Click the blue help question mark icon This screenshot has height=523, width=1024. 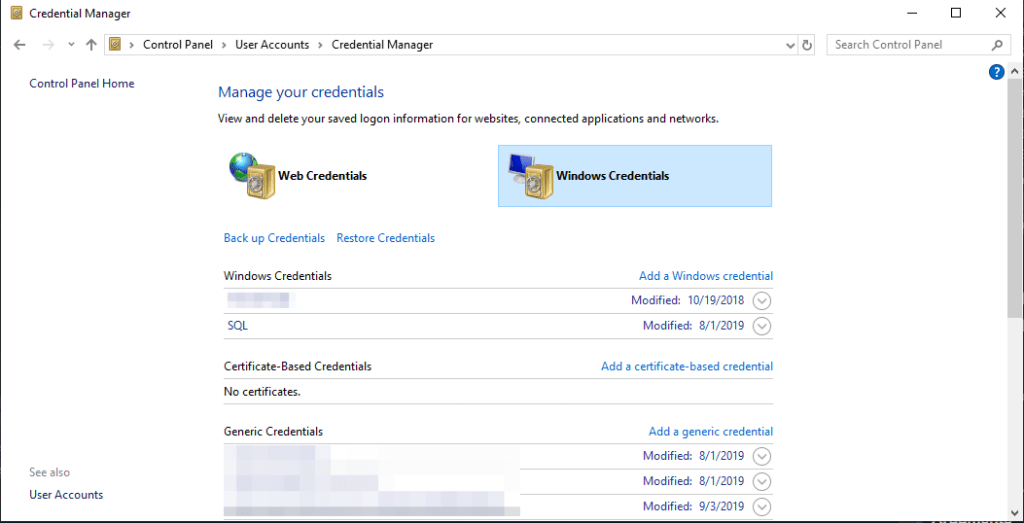996,72
